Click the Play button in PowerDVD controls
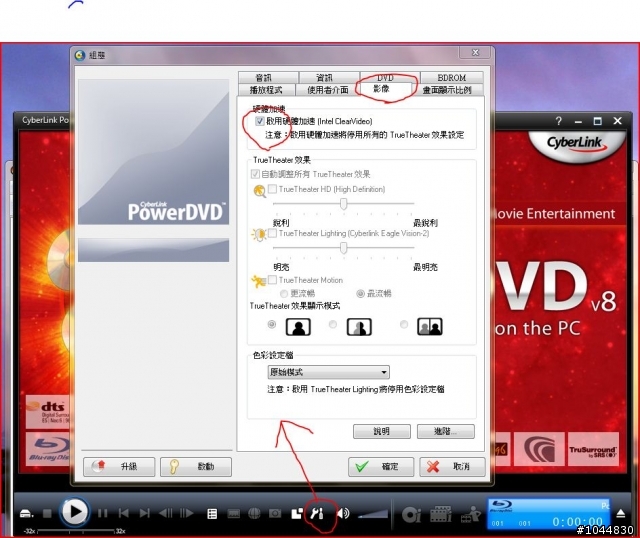 click(74, 511)
